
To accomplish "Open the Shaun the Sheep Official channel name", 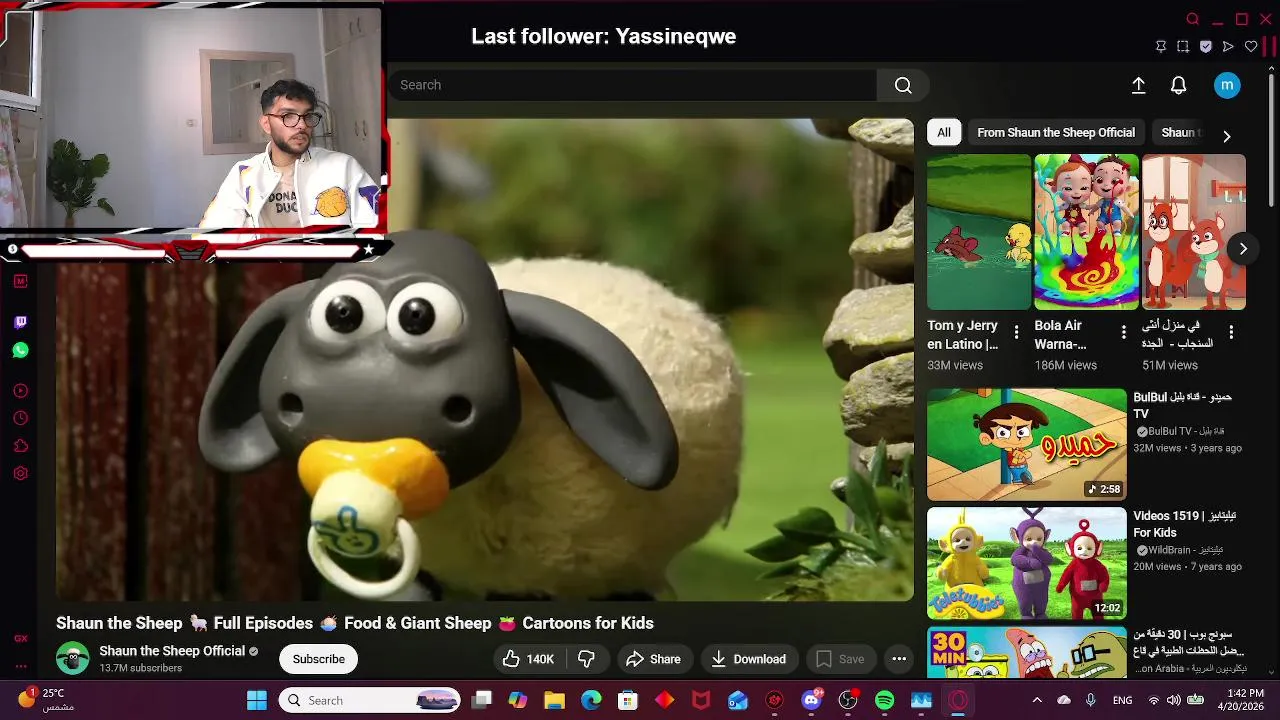I will point(172,651).
